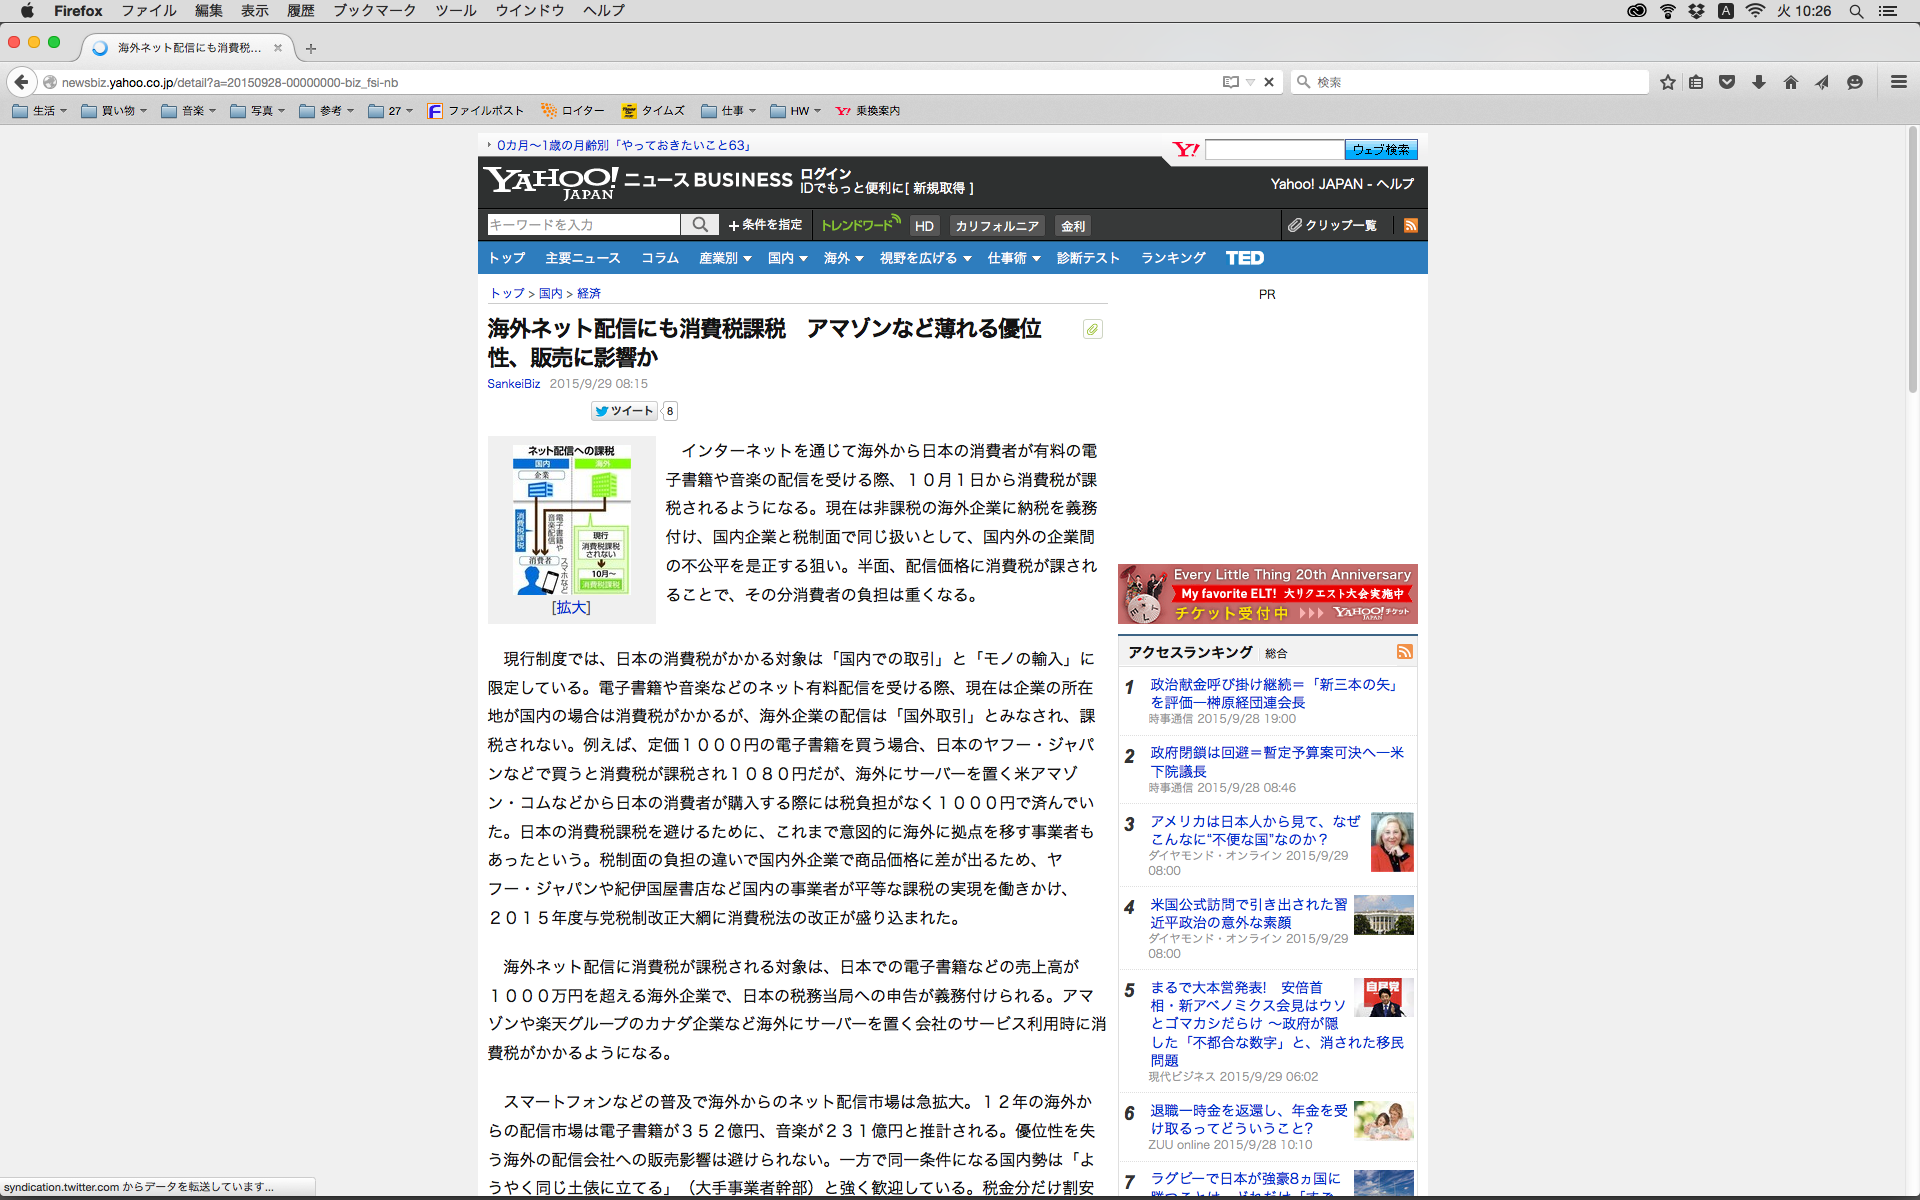
Task: Click the article clip paperclip icon
Action: [1092, 329]
